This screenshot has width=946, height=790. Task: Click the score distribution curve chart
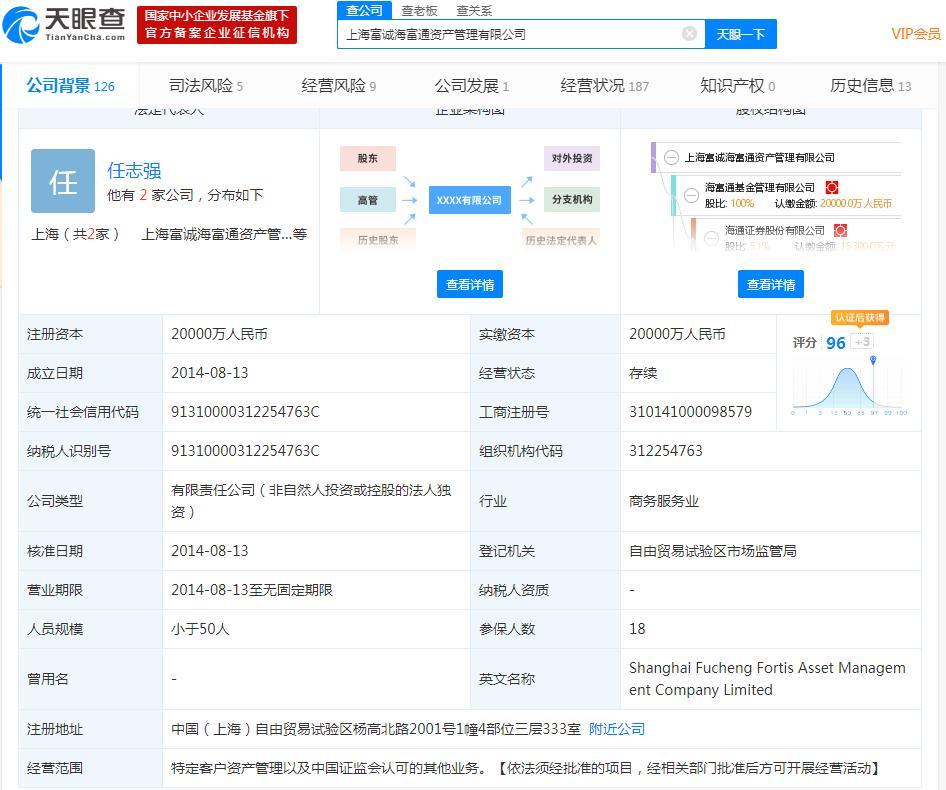click(x=849, y=387)
